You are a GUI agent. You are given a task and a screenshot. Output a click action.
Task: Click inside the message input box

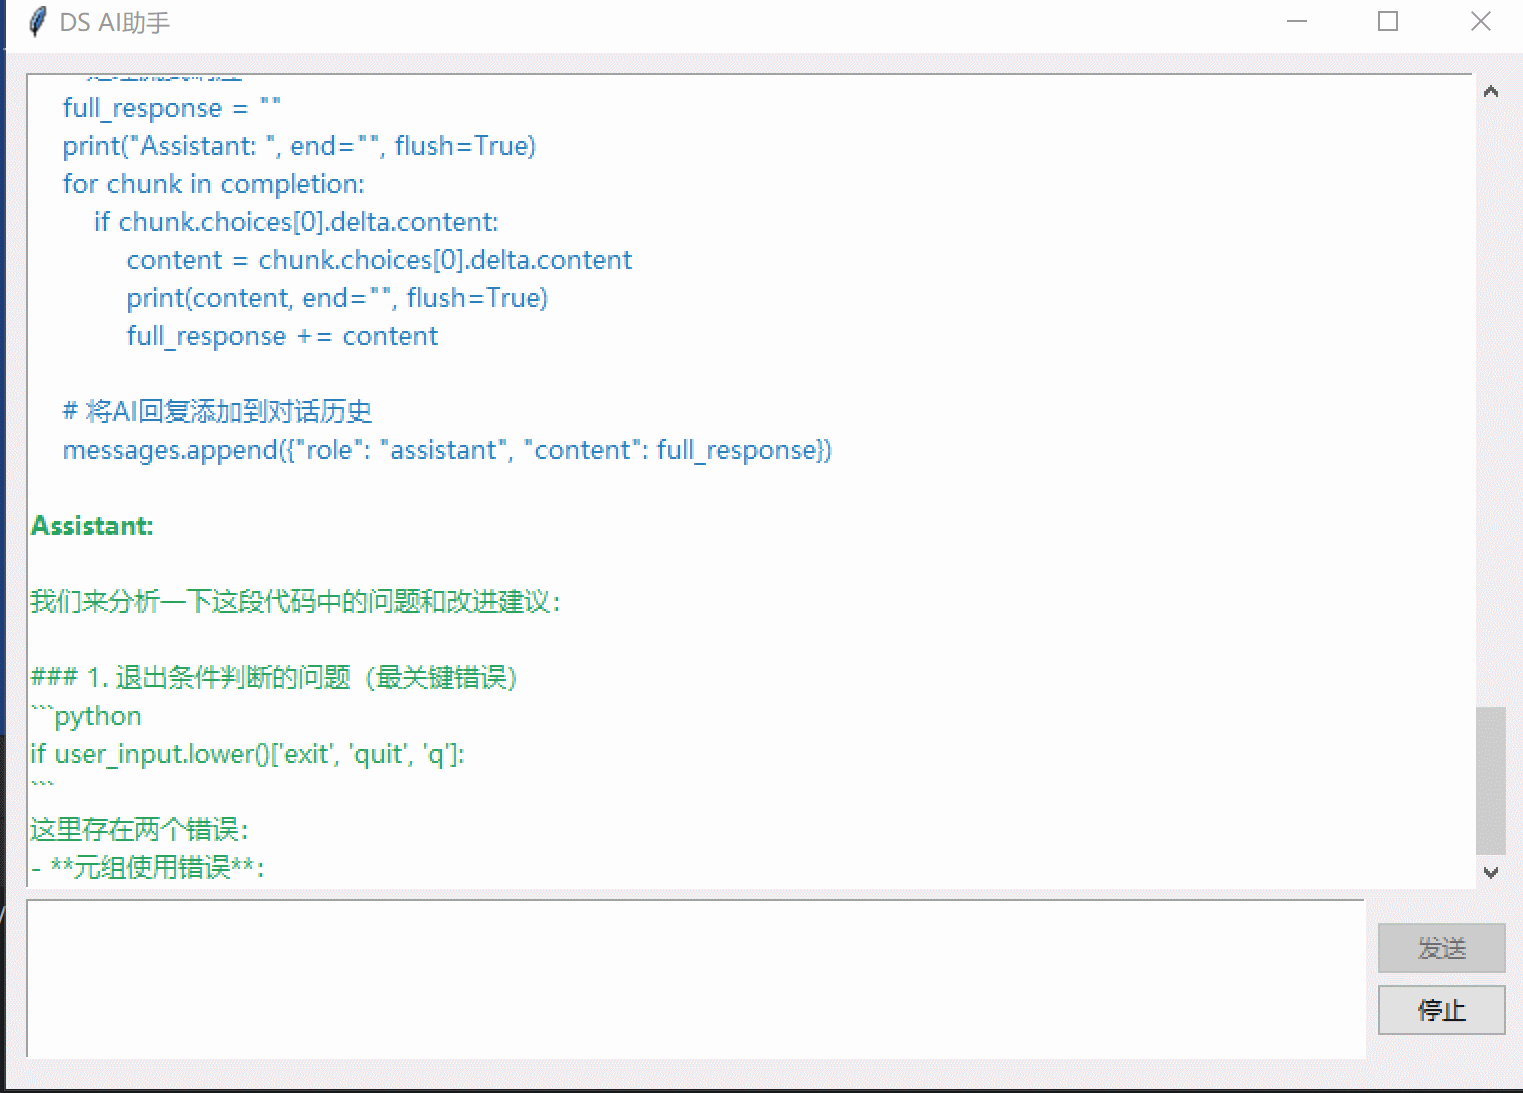click(696, 978)
